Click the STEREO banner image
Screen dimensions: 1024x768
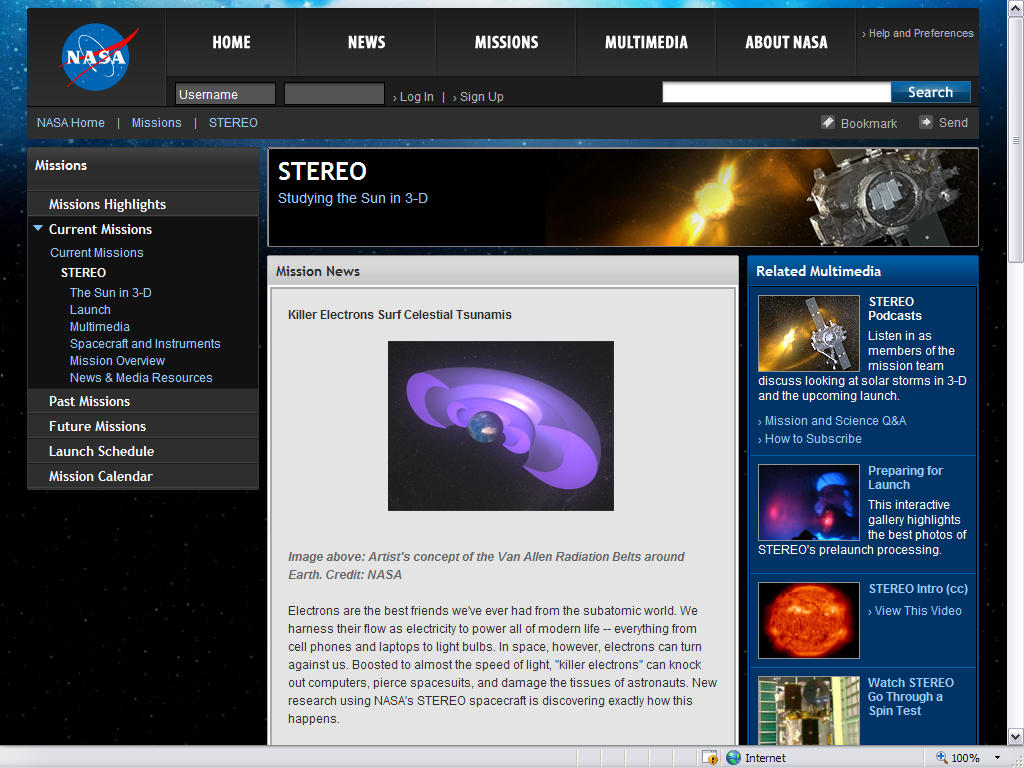(x=623, y=197)
